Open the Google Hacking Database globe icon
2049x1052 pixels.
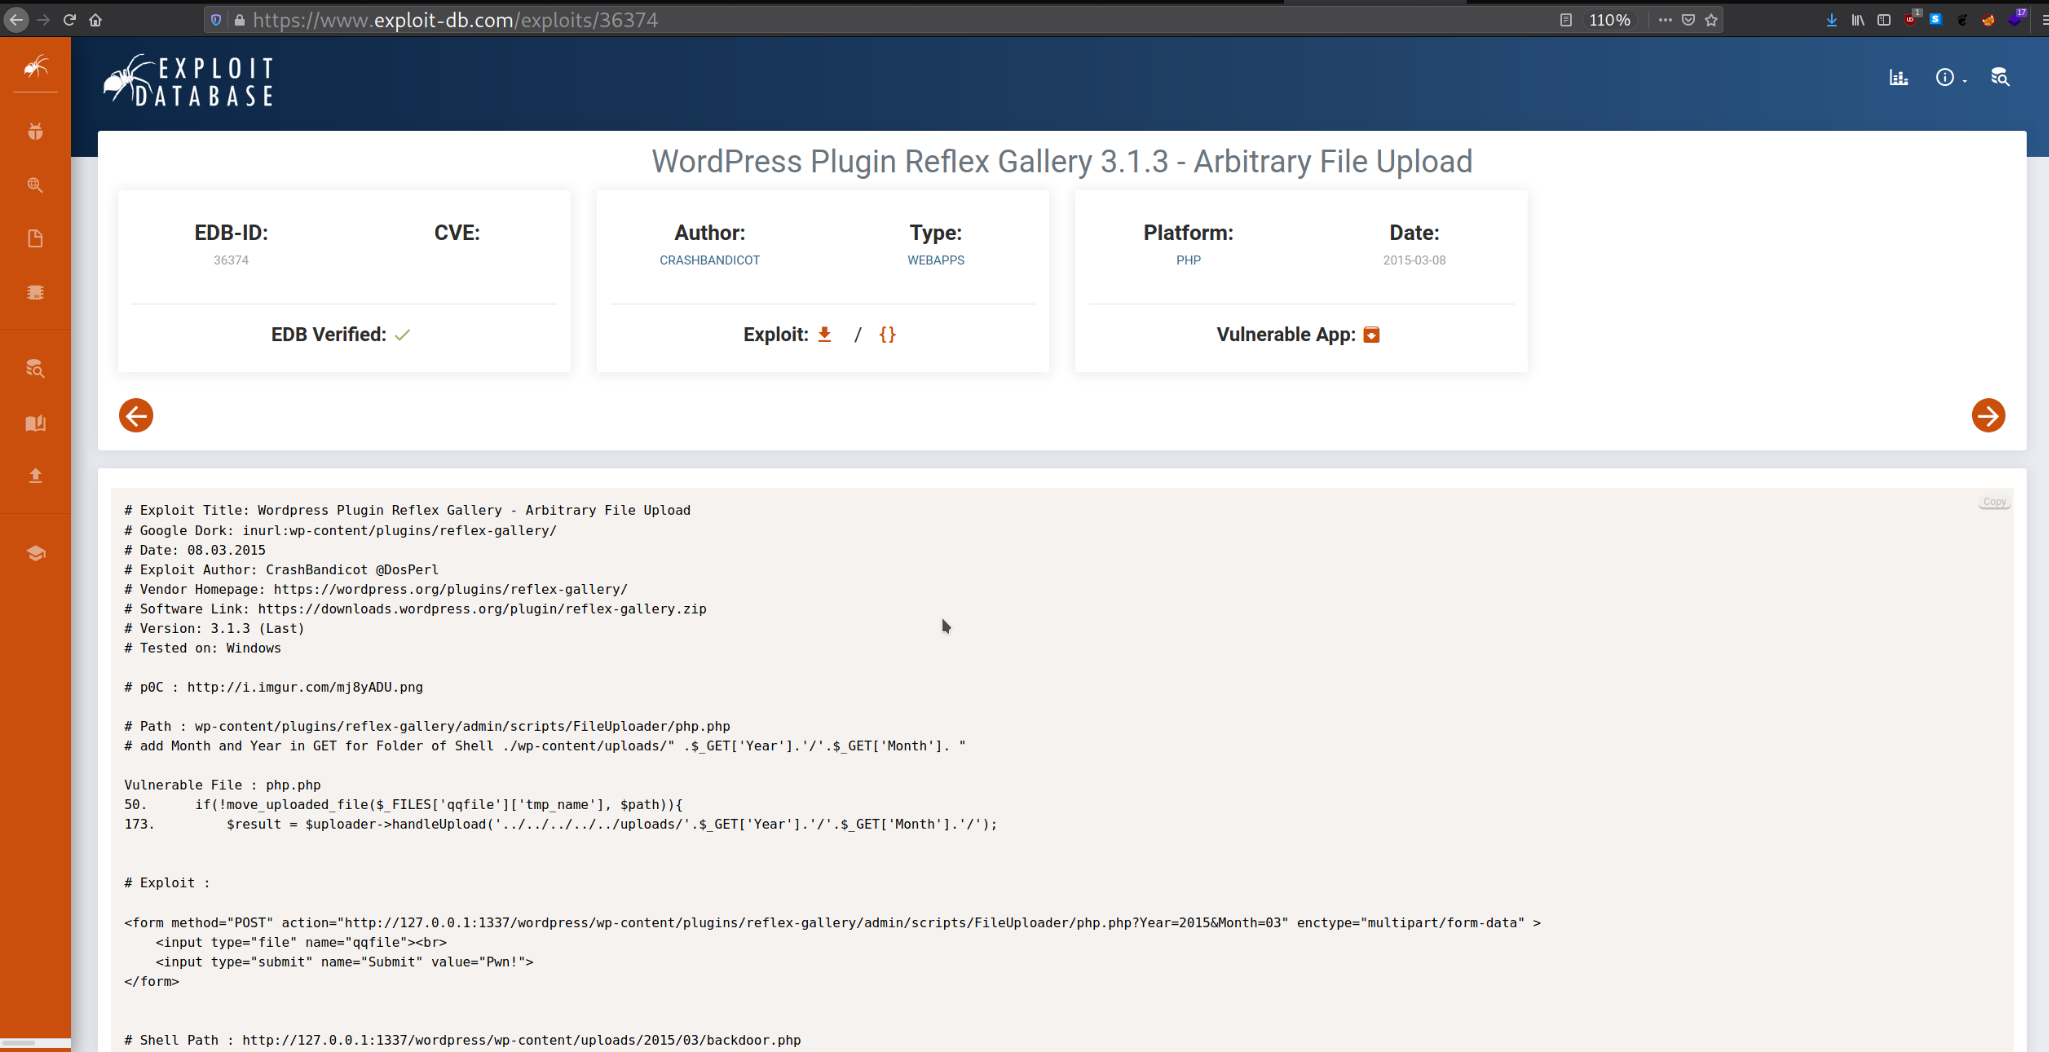36,184
